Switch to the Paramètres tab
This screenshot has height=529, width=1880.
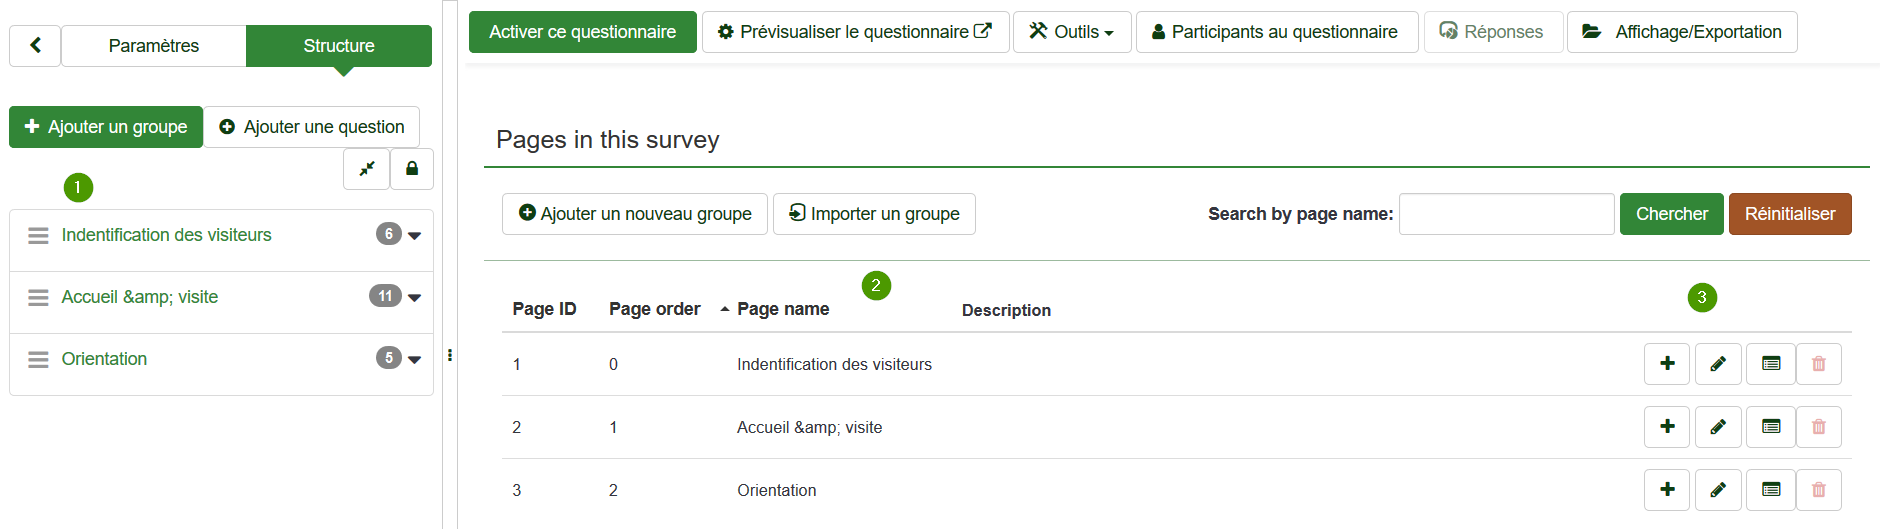coord(154,46)
